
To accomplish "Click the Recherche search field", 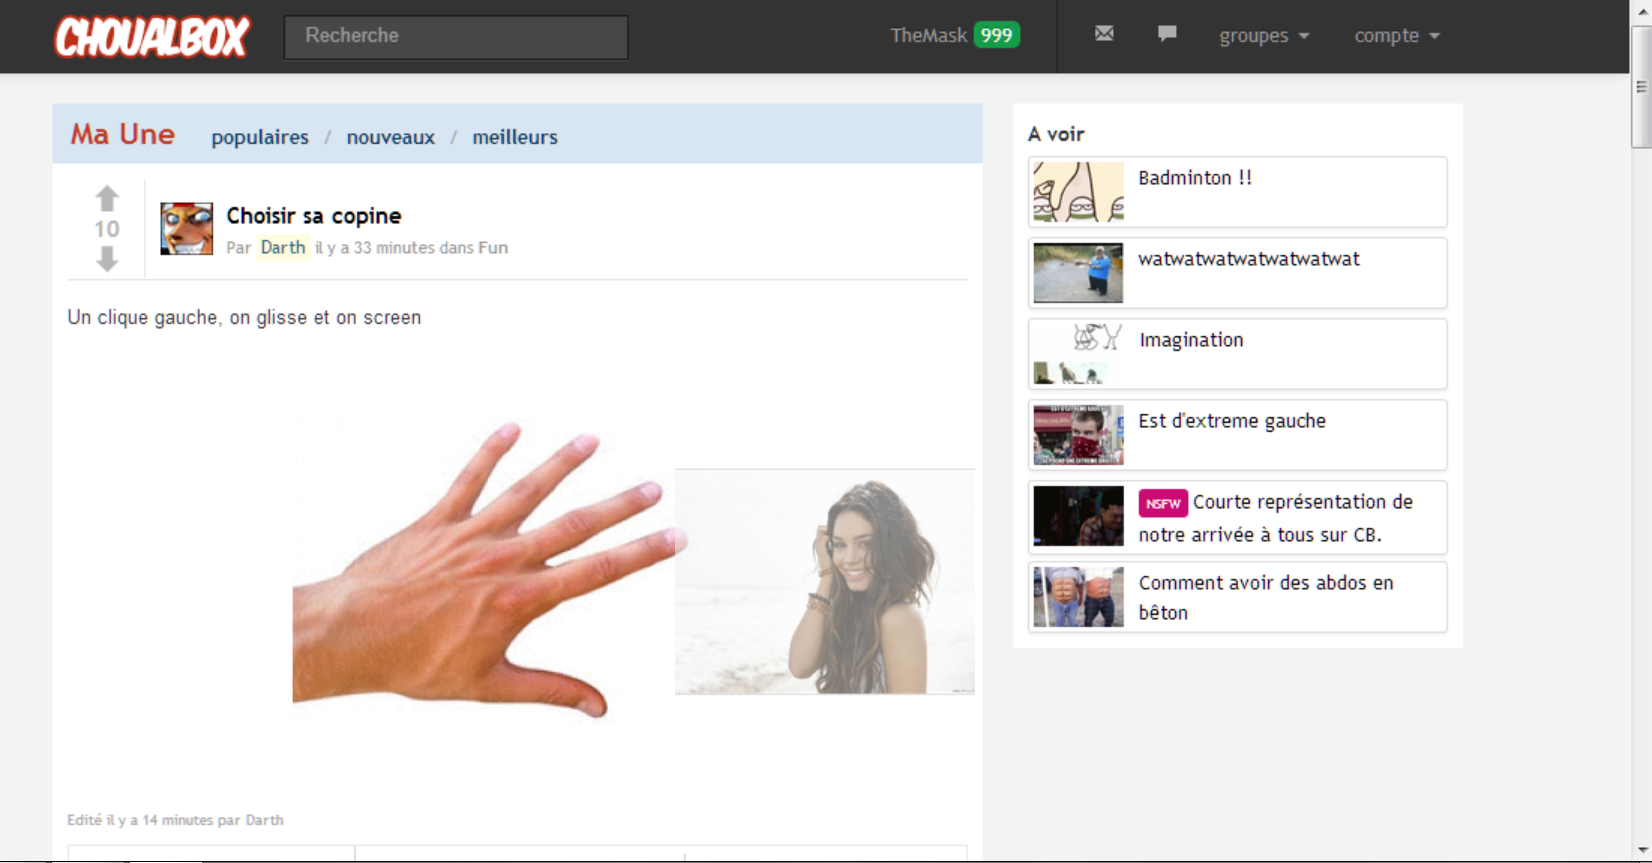I will tap(456, 37).
